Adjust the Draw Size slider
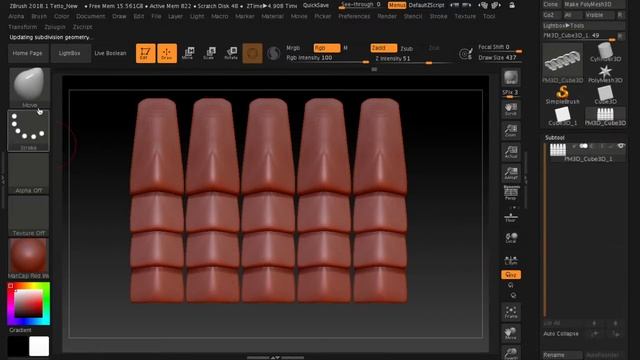The height and width of the screenshot is (360, 640). pos(500,58)
